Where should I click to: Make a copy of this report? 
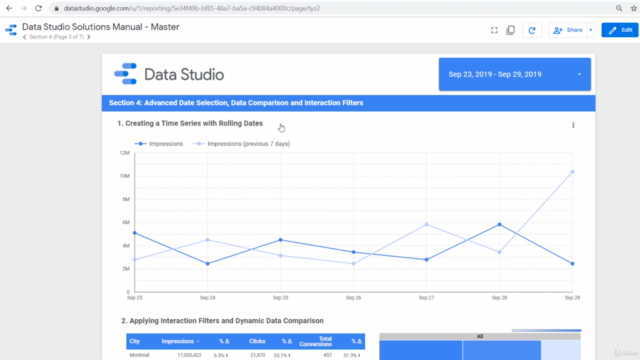(x=510, y=30)
